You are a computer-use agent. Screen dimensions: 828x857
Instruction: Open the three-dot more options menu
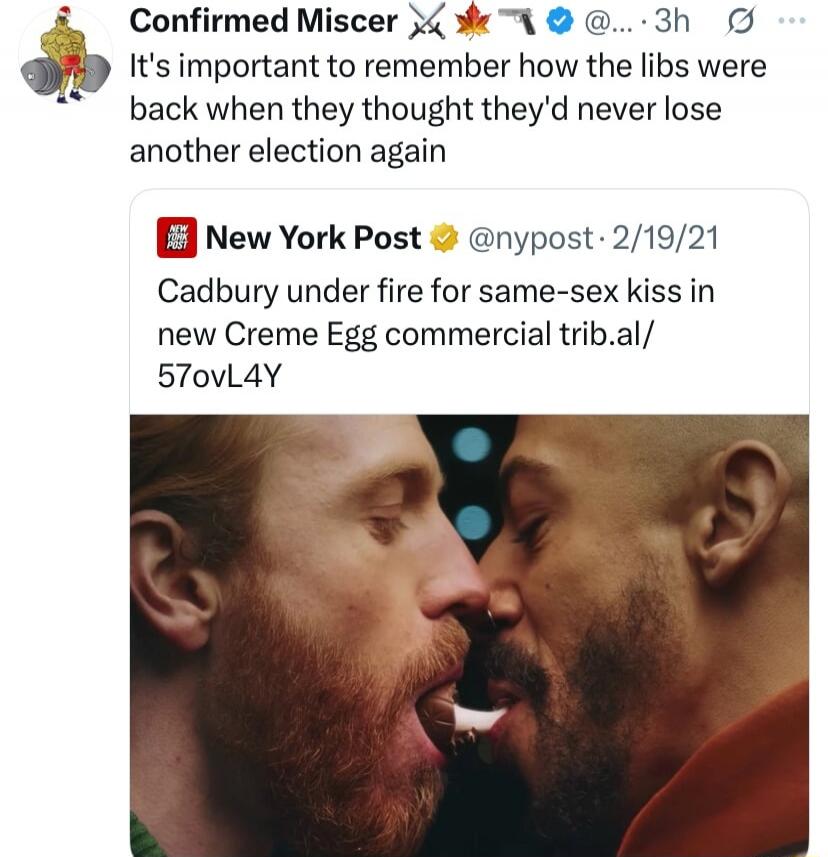[x=792, y=21]
